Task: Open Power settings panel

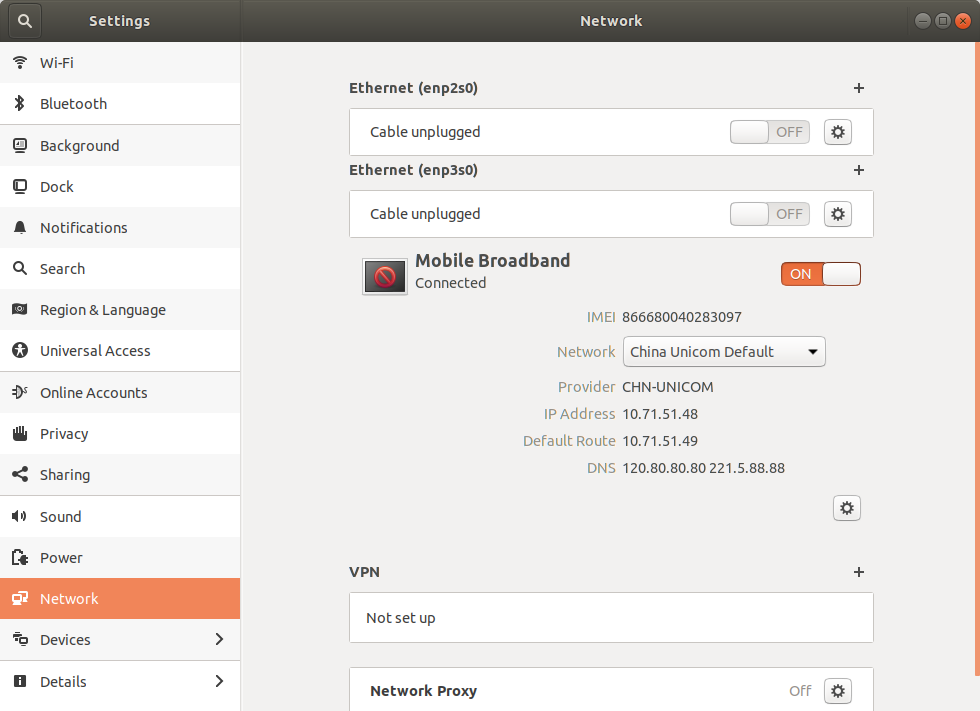Action: coord(120,557)
